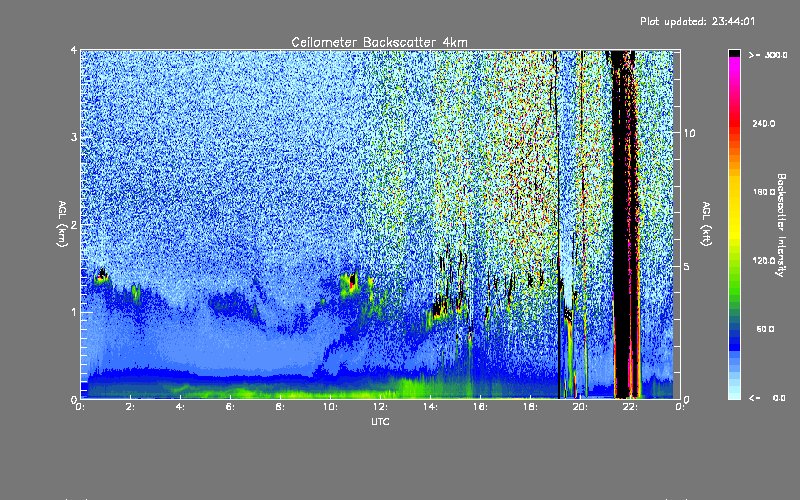This screenshot has height=500, width=800.
Task: Click the '10:' time tick label
Action: [x=330, y=407]
